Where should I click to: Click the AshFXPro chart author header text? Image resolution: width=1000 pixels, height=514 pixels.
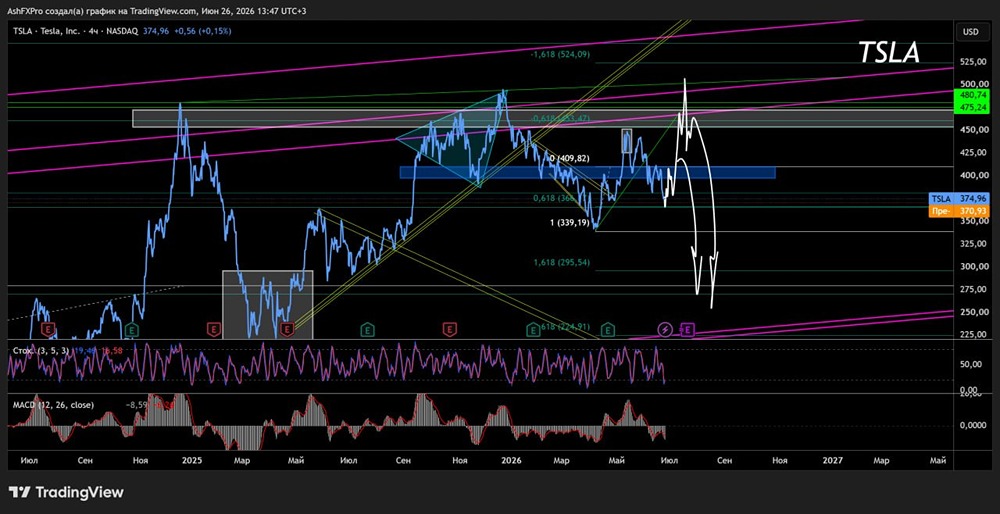click(x=156, y=11)
